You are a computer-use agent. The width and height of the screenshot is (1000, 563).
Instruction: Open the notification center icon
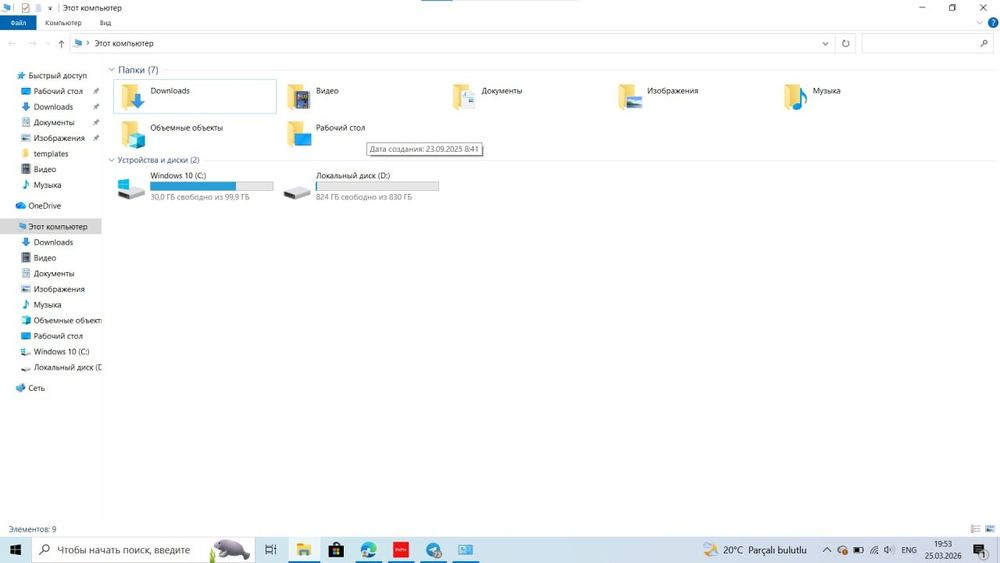[980, 550]
